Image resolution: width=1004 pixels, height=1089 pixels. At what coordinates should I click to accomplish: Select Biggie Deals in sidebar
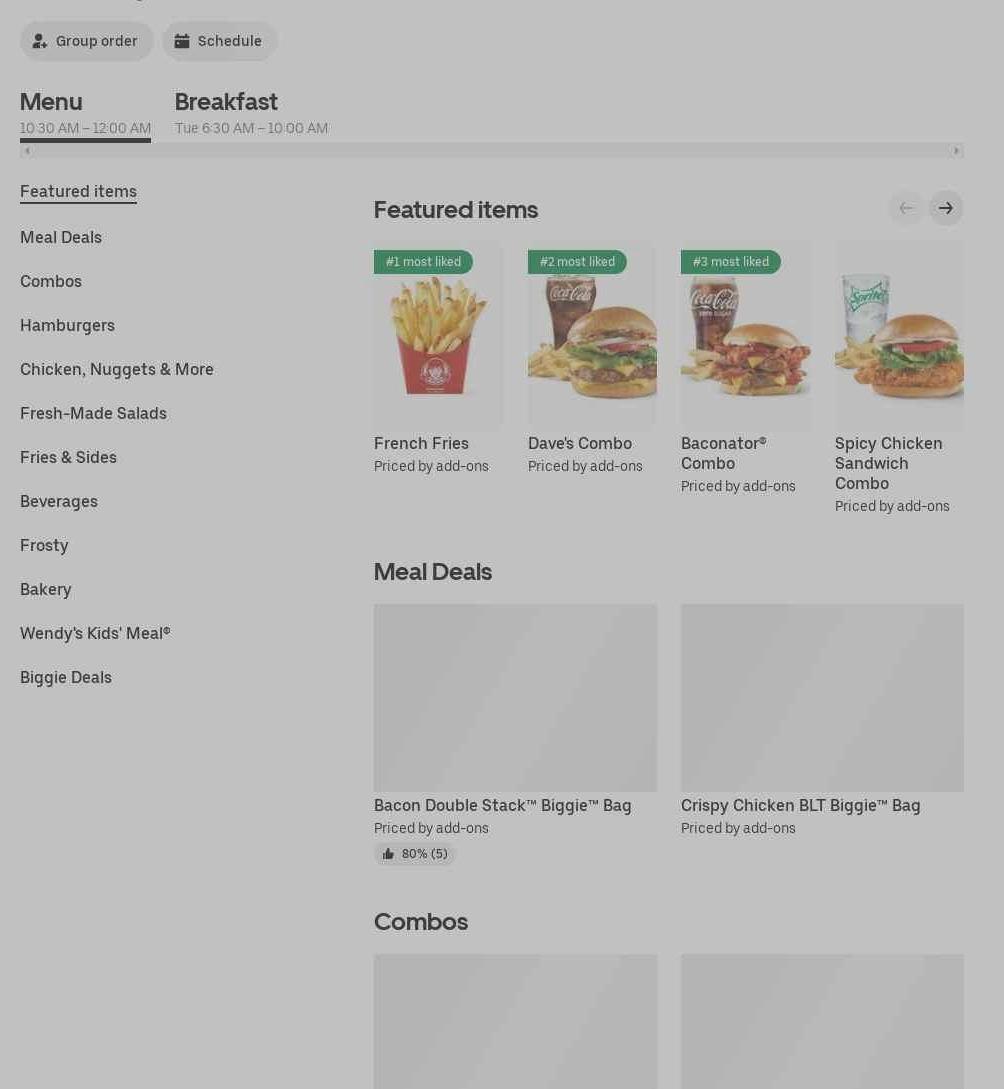pyautogui.click(x=66, y=677)
